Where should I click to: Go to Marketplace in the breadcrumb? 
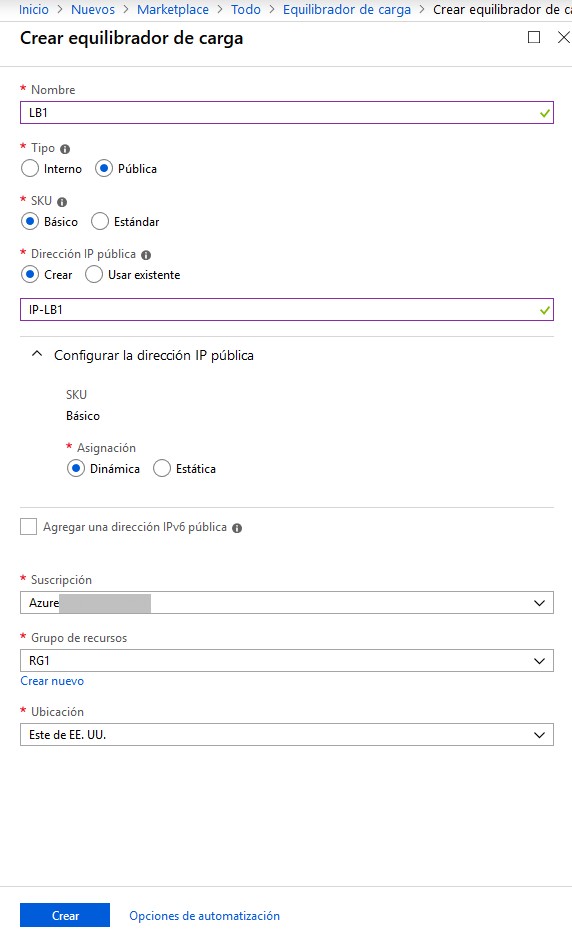[173, 10]
